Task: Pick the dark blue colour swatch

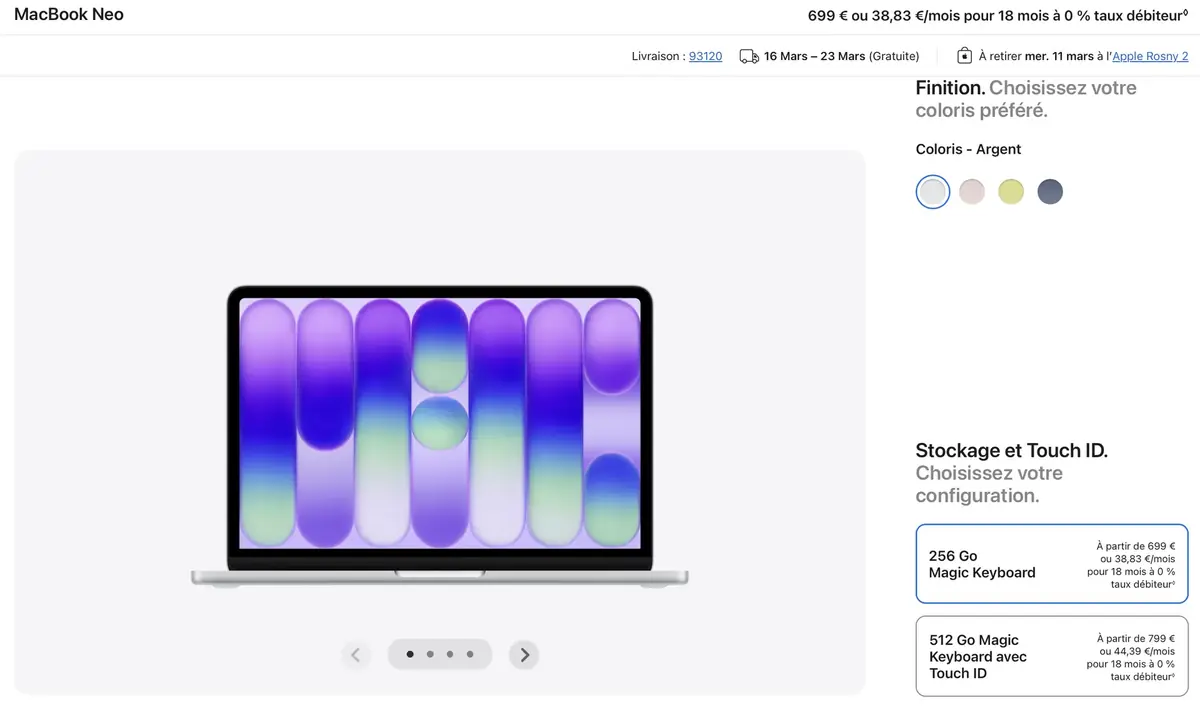Action: click(x=1050, y=191)
